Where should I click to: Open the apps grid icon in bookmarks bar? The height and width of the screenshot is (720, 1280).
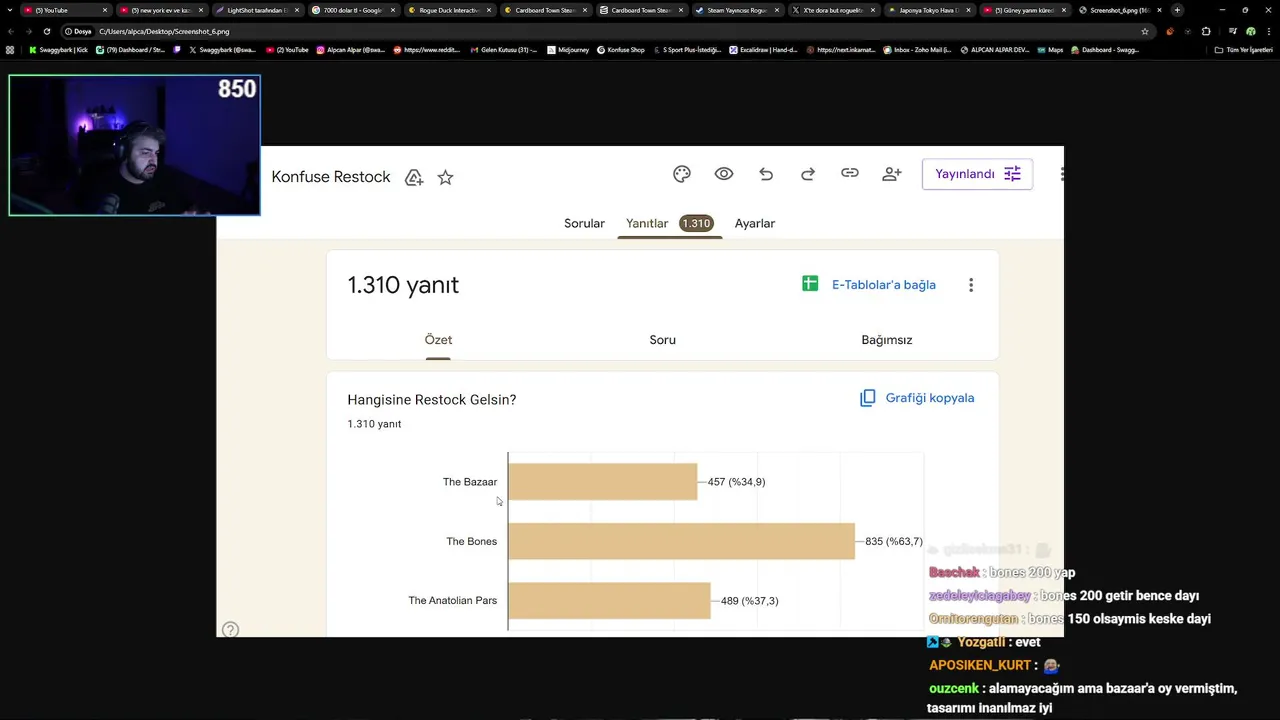(x=10, y=50)
